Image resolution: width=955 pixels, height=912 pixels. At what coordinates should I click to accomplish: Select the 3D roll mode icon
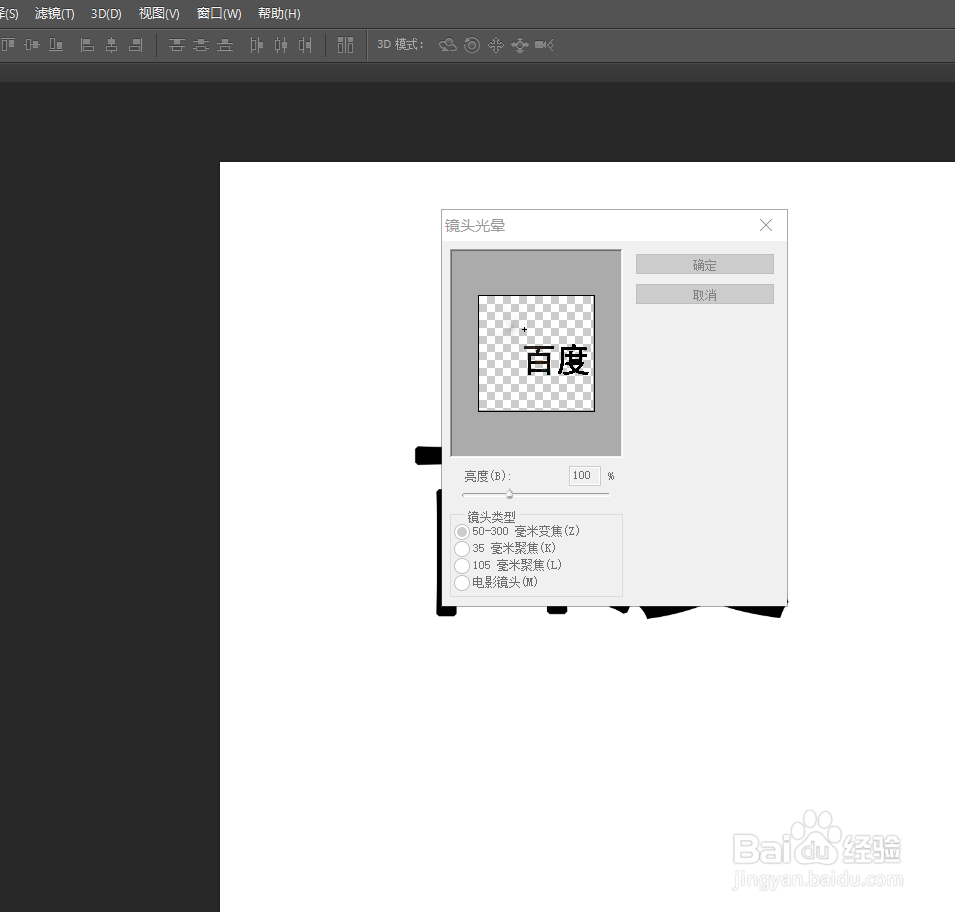pos(471,45)
